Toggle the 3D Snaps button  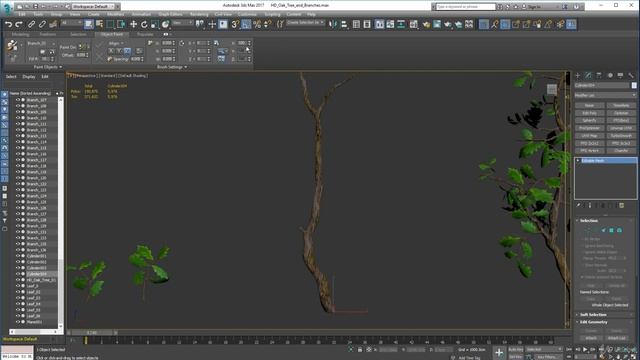[x=235, y=24]
